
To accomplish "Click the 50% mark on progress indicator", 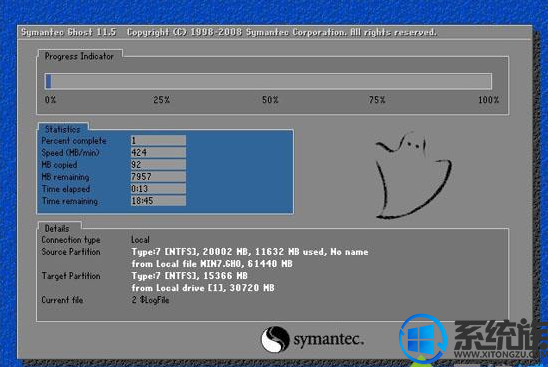I will click(270, 100).
